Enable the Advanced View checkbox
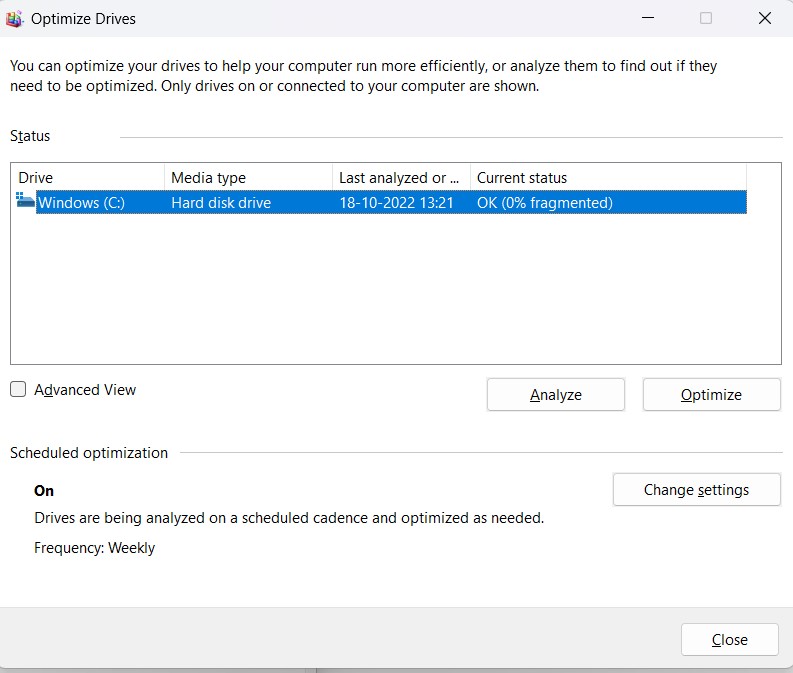This screenshot has width=793, height=673. [18, 389]
